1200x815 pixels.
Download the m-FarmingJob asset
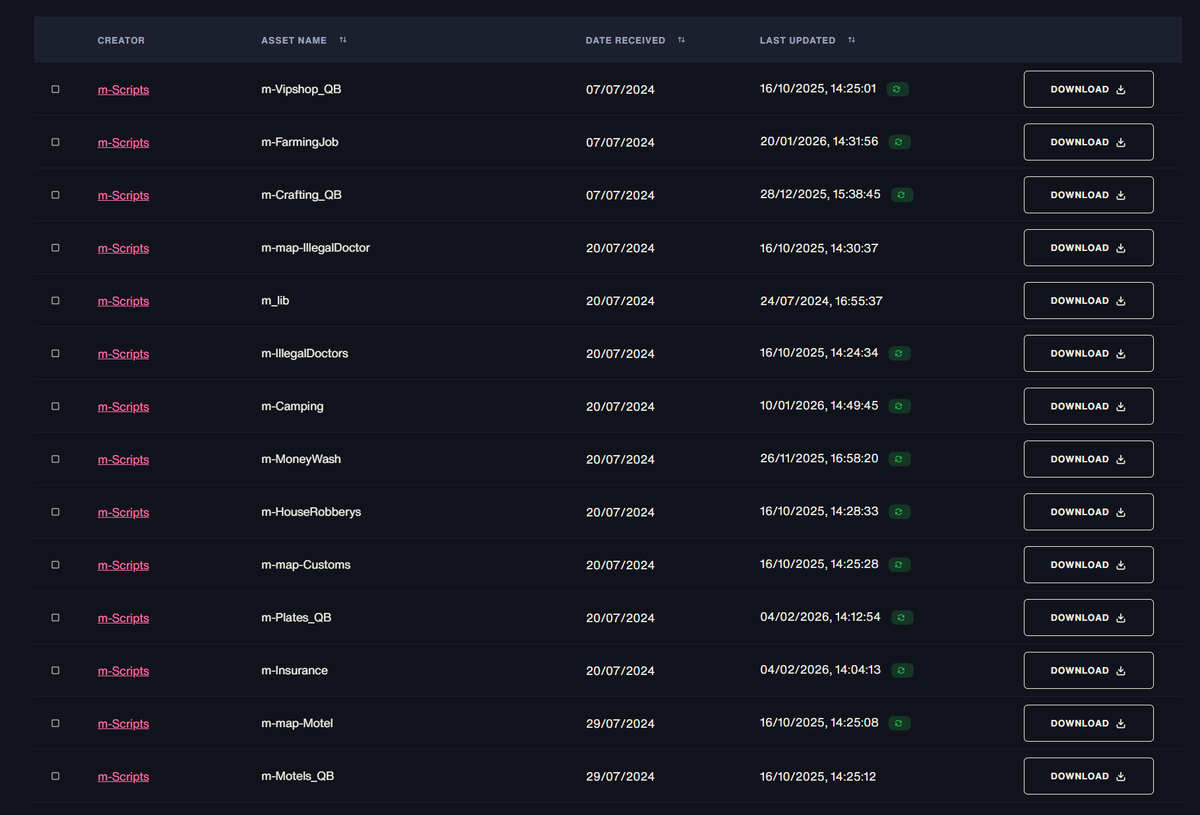coord(1088,142)
